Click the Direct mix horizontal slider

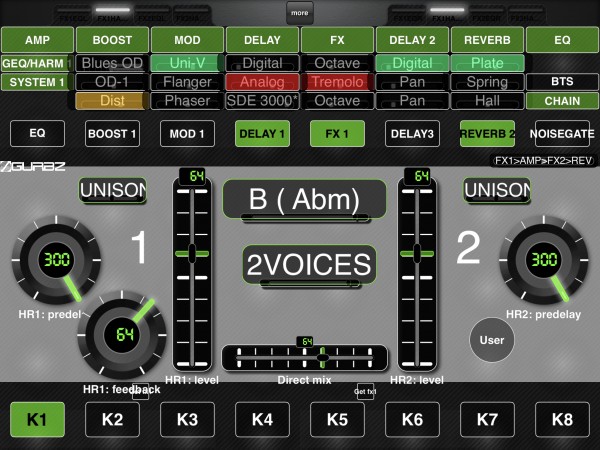(305, 358)
